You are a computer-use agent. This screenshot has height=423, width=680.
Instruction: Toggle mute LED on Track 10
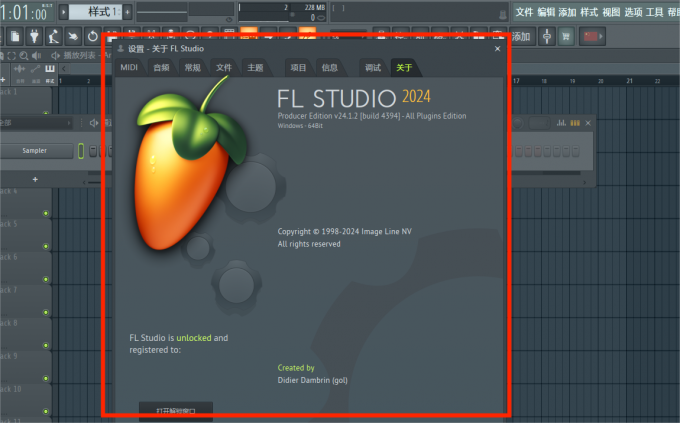tap(46, 411)
